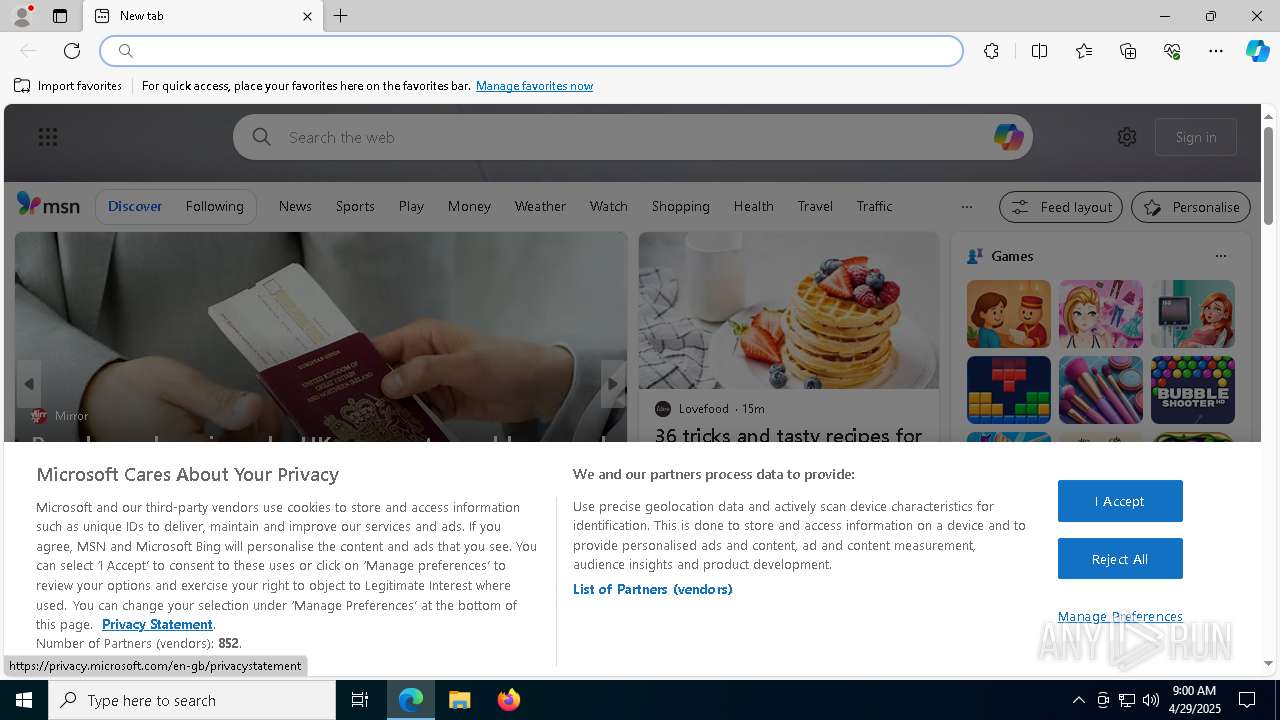
Task: Show next carousel news story
Action: 613,384
